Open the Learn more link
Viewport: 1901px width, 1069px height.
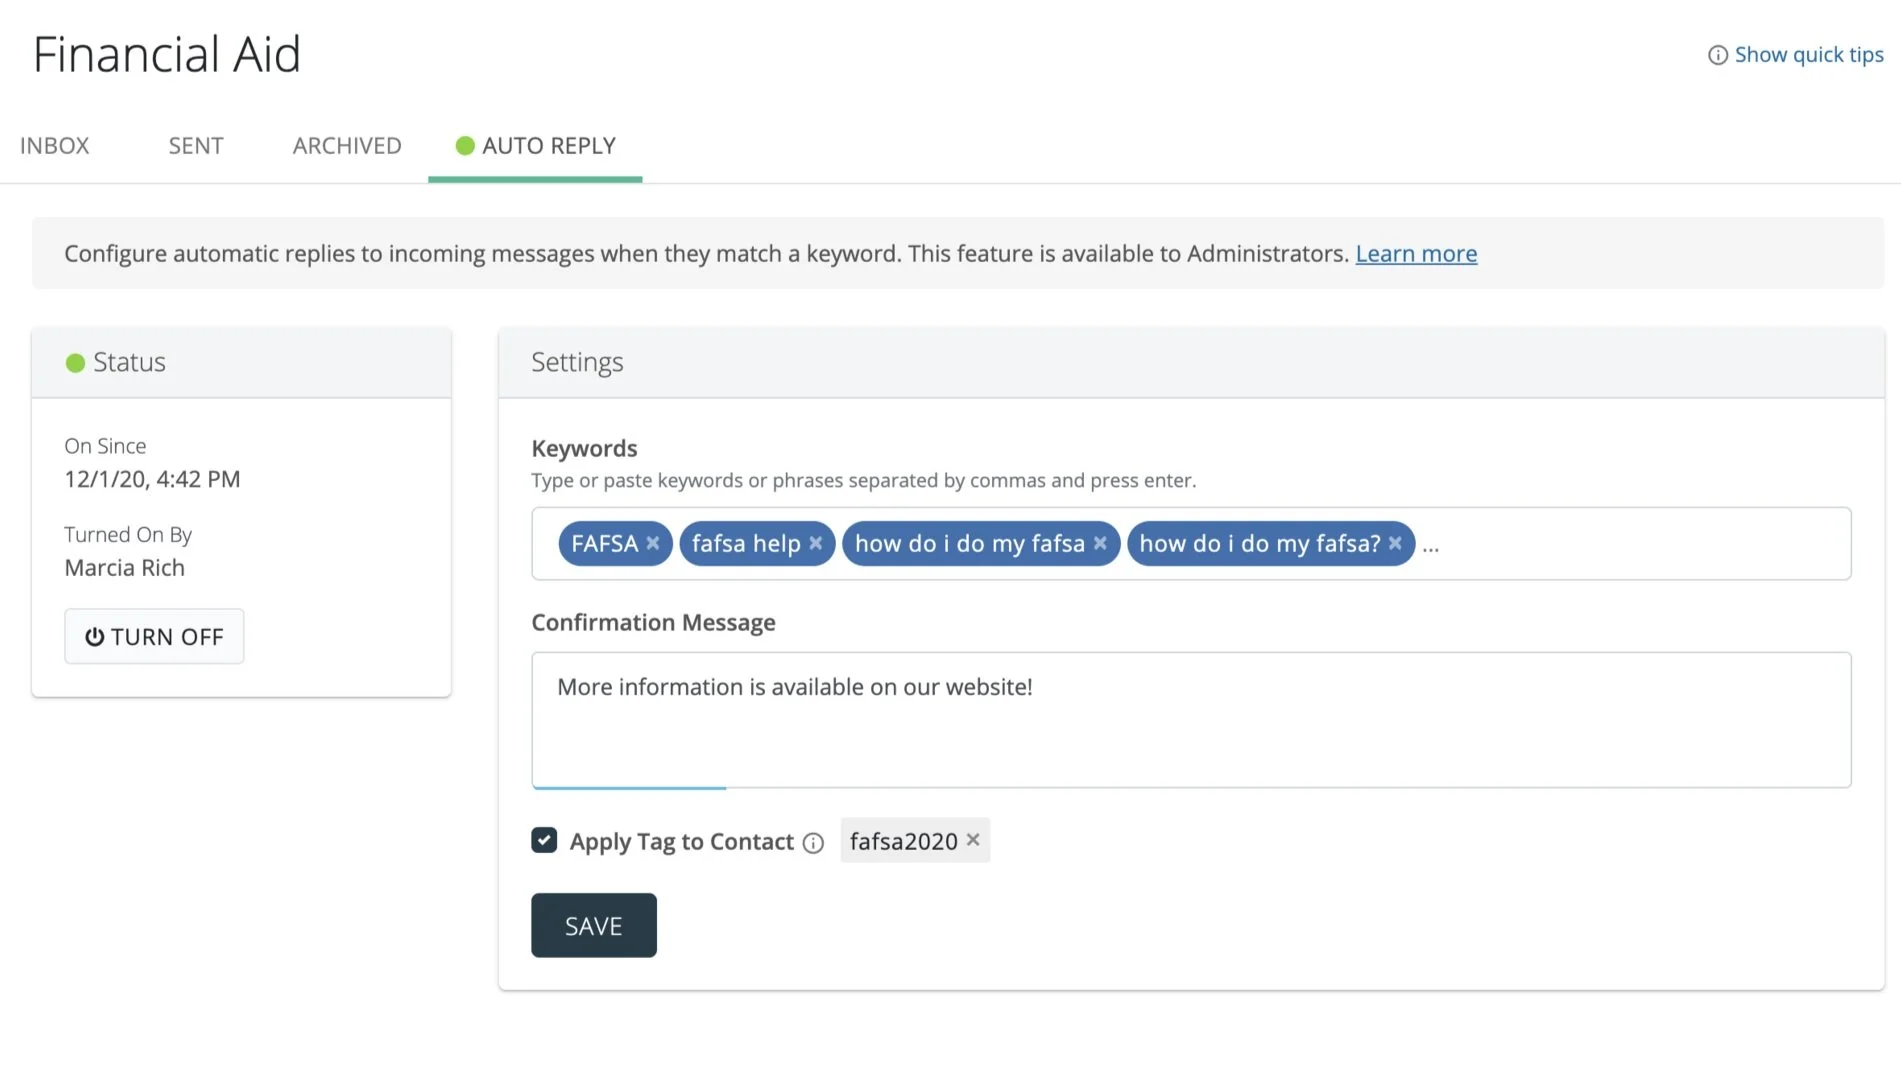1416,254
